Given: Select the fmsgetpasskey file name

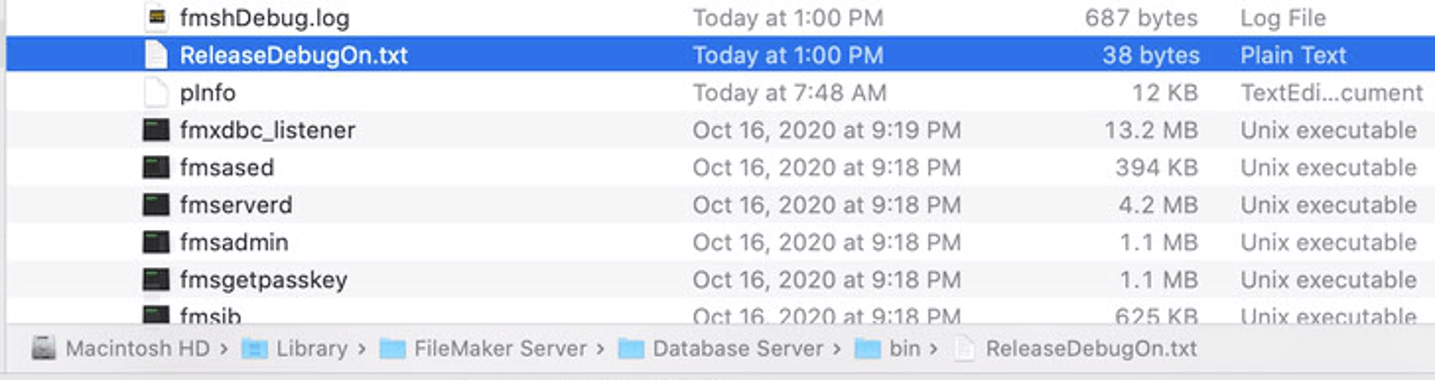Looking at the screenshot, I should coord(264,280).
